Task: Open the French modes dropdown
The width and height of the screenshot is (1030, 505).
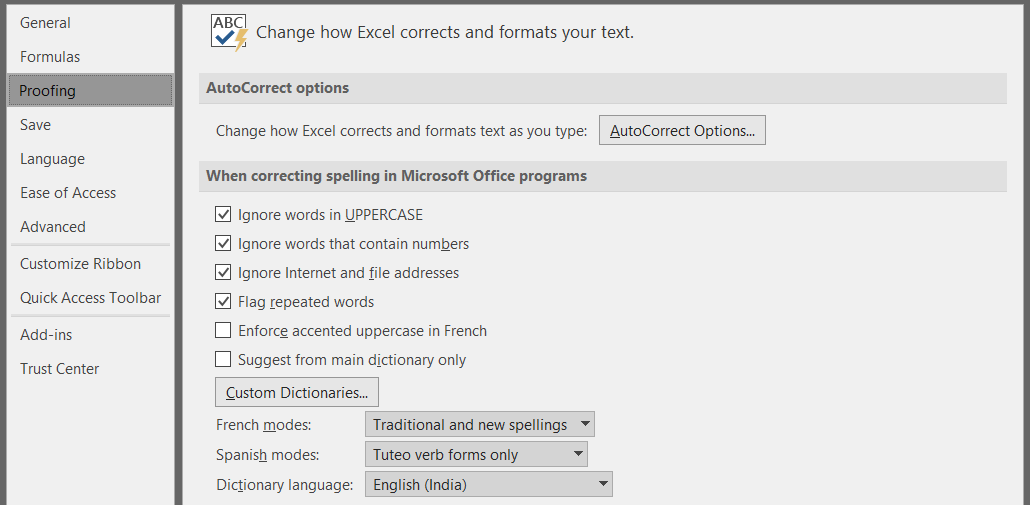Action: (480, 425)
